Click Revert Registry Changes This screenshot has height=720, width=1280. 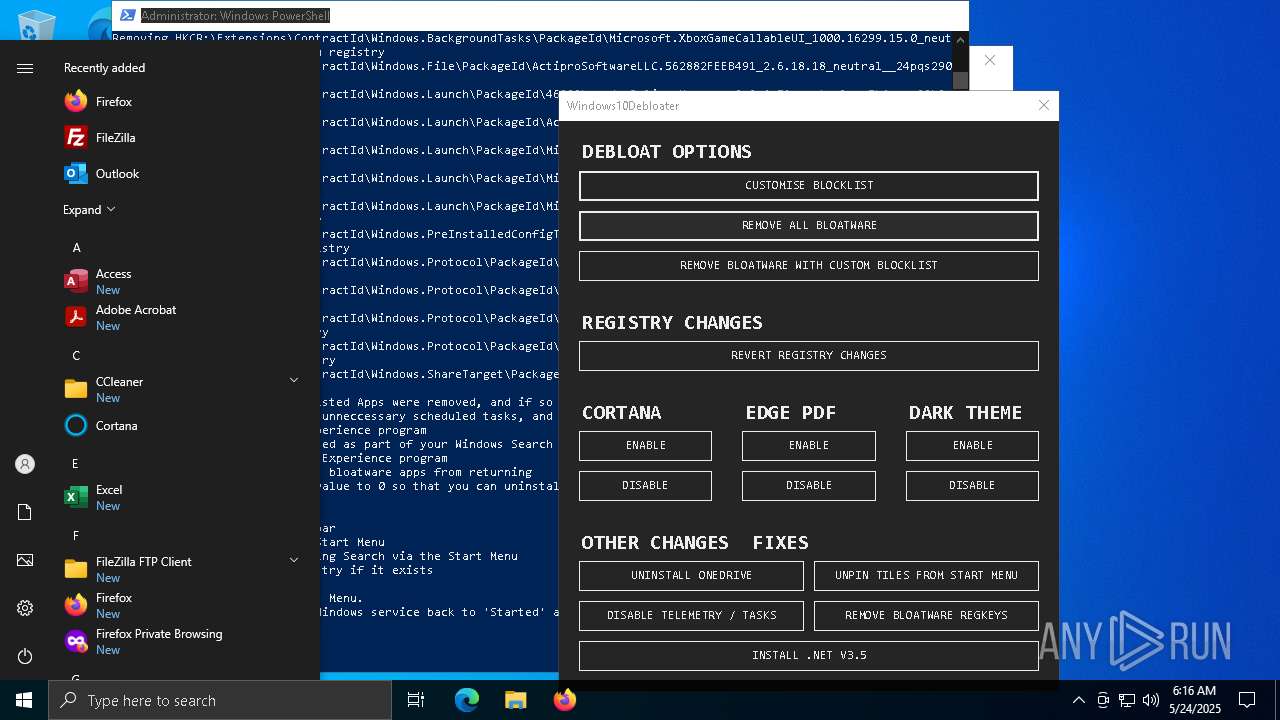808,356
